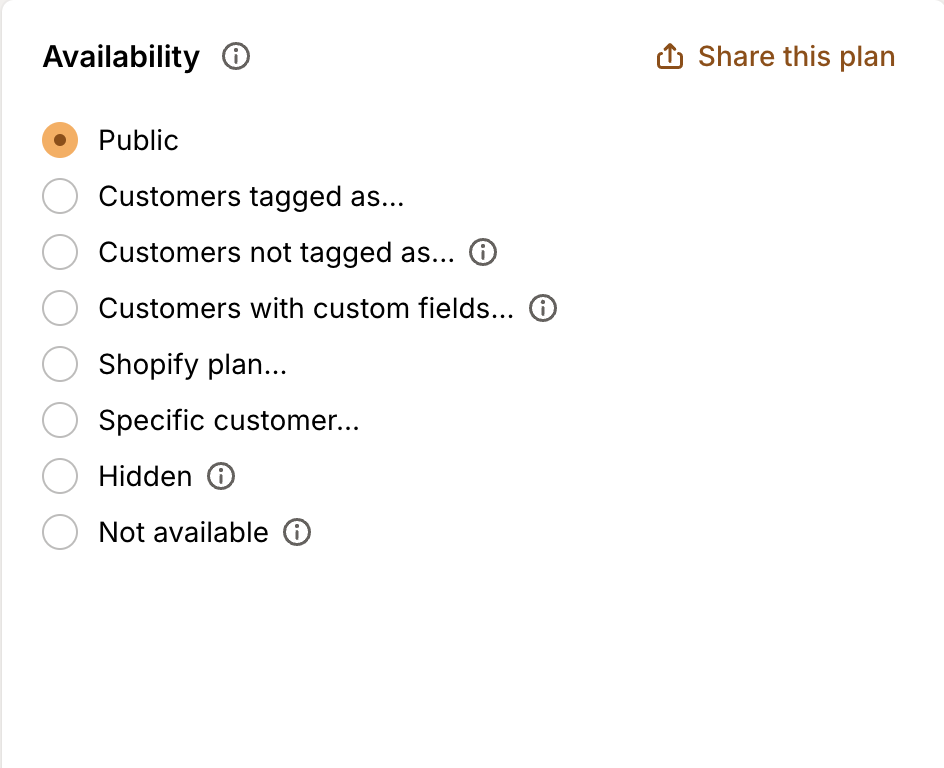Open info icon for Customers with custom fields
Viewport: 944px width, 768px height.
543,309
